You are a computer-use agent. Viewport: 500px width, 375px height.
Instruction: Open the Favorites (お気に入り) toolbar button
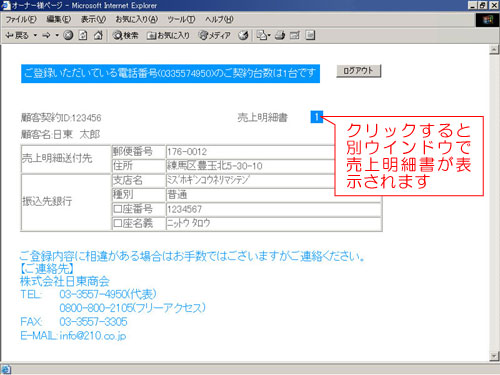tap(168, 35)
